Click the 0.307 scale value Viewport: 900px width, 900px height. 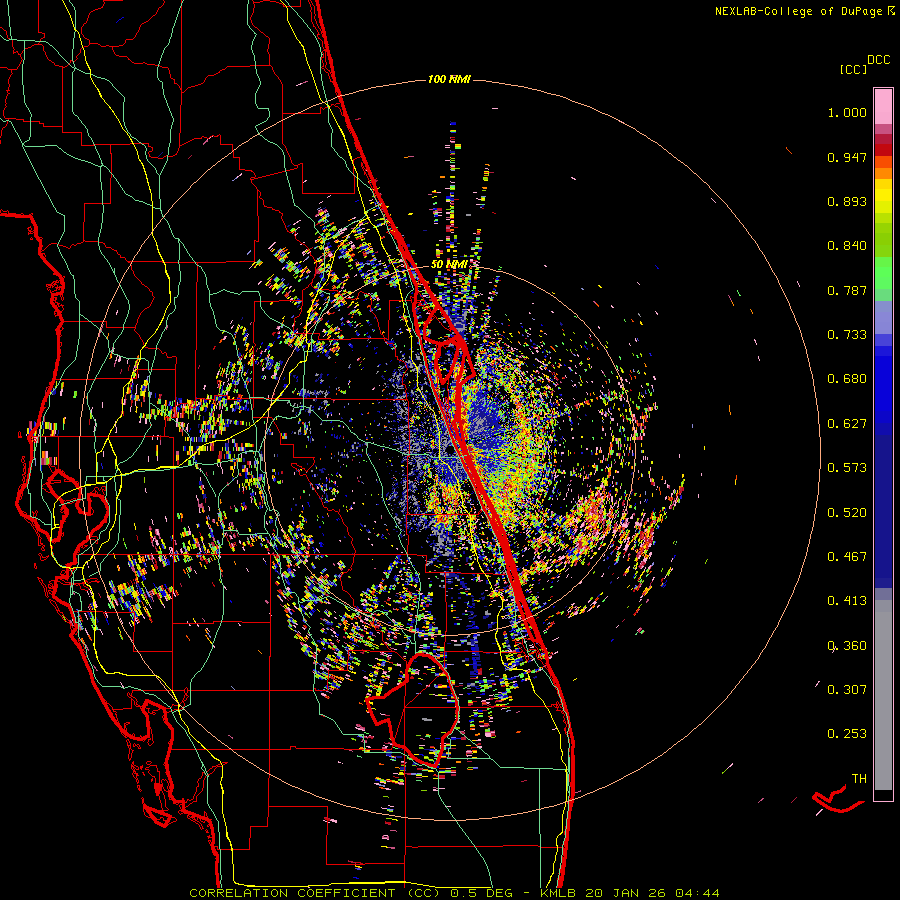coord(847,690)
